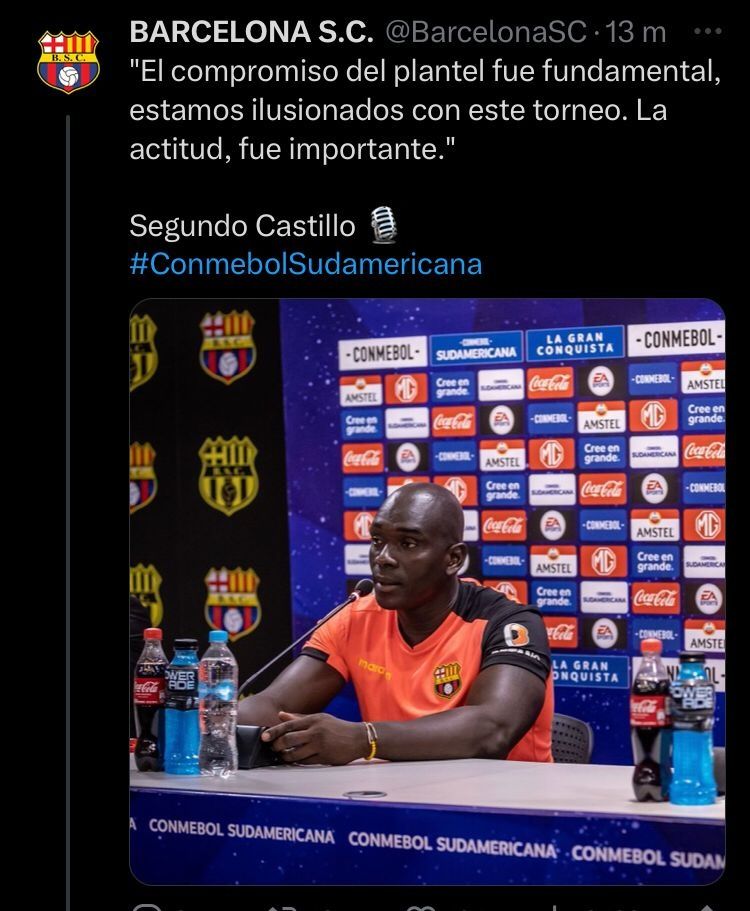Viewport: 750px width, 911px height.
Task: Click the yellow B.S.C. crest in the photo backdrop
Action: coord(228,475)
